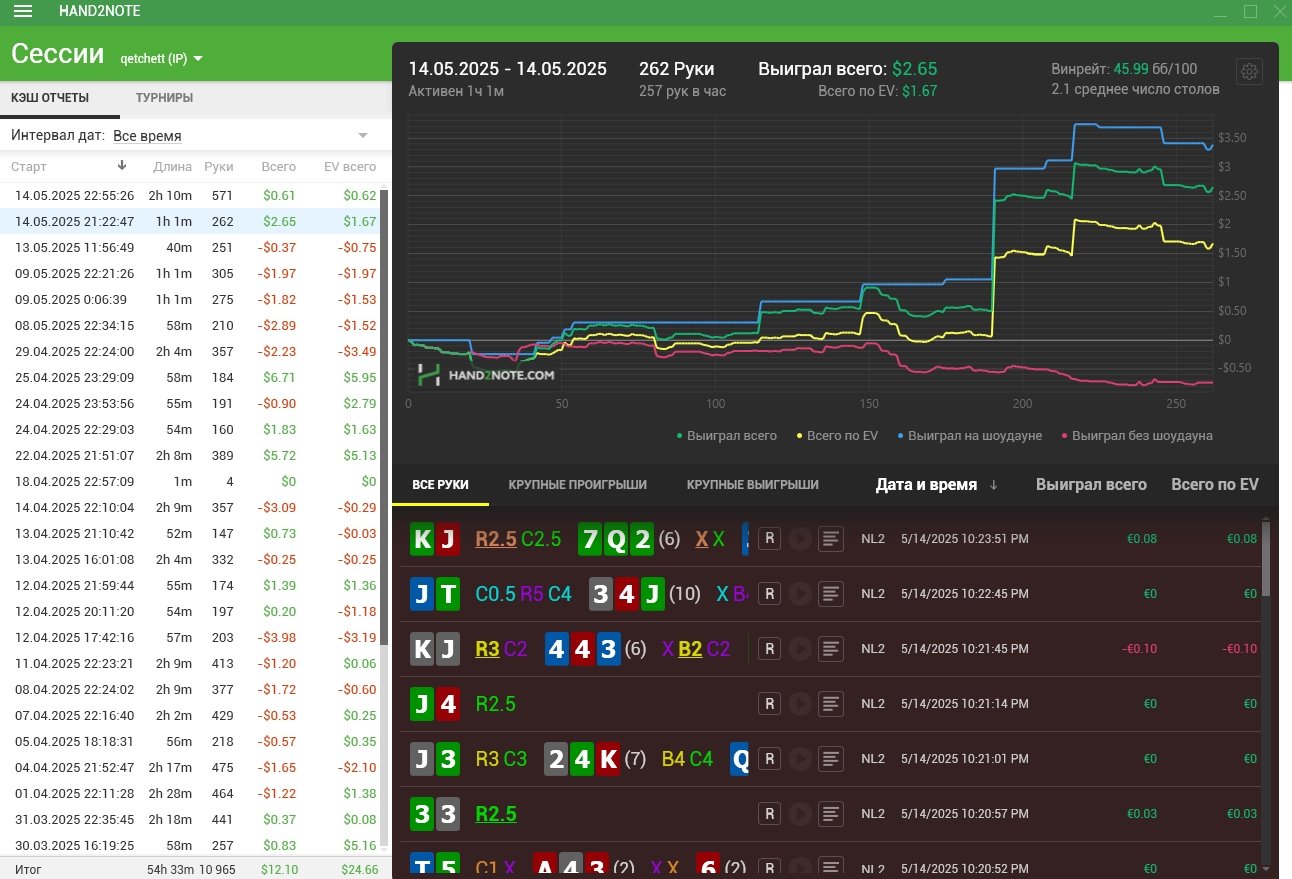Open hand text for 33 row
1292x879 pixels.
point(830,814)
